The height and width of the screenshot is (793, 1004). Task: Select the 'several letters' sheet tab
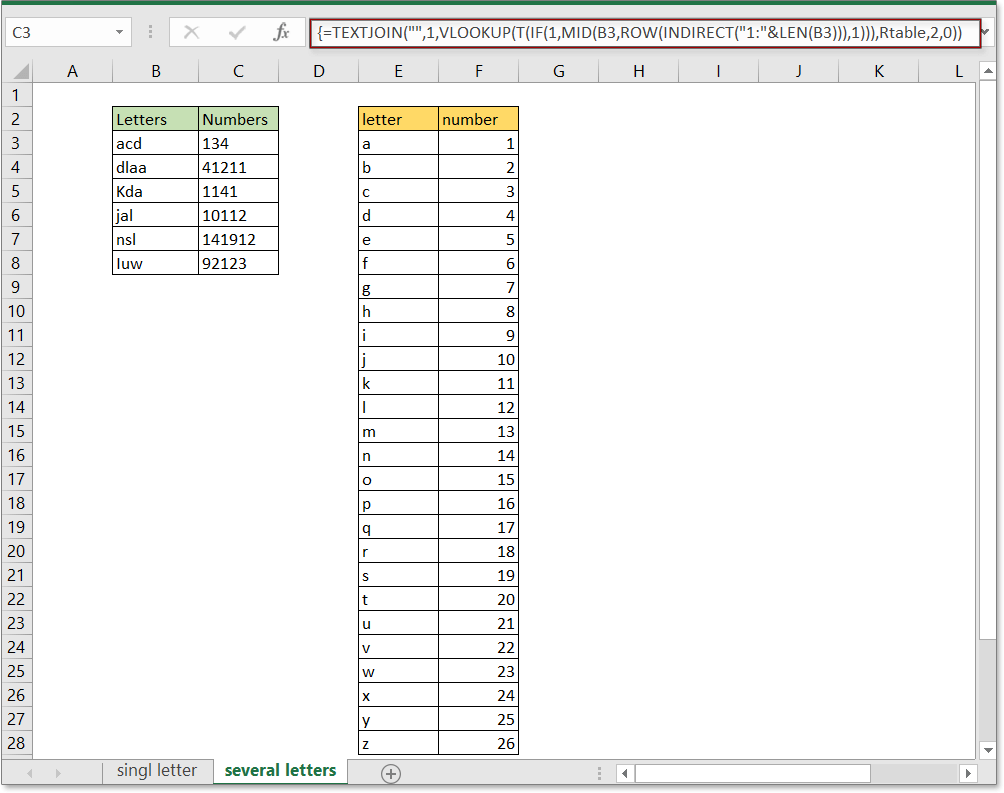point(280,770)
